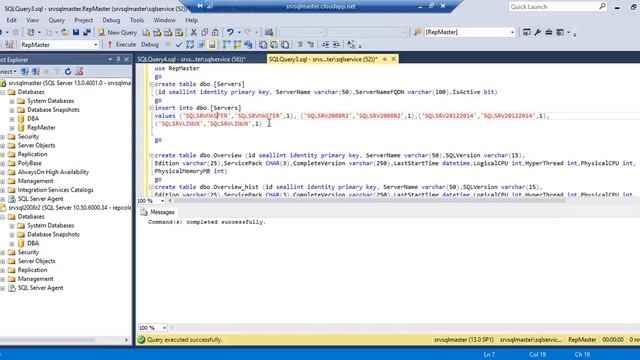Click the Specify Values for Template Parameters icon

click(x=351, y=44)
